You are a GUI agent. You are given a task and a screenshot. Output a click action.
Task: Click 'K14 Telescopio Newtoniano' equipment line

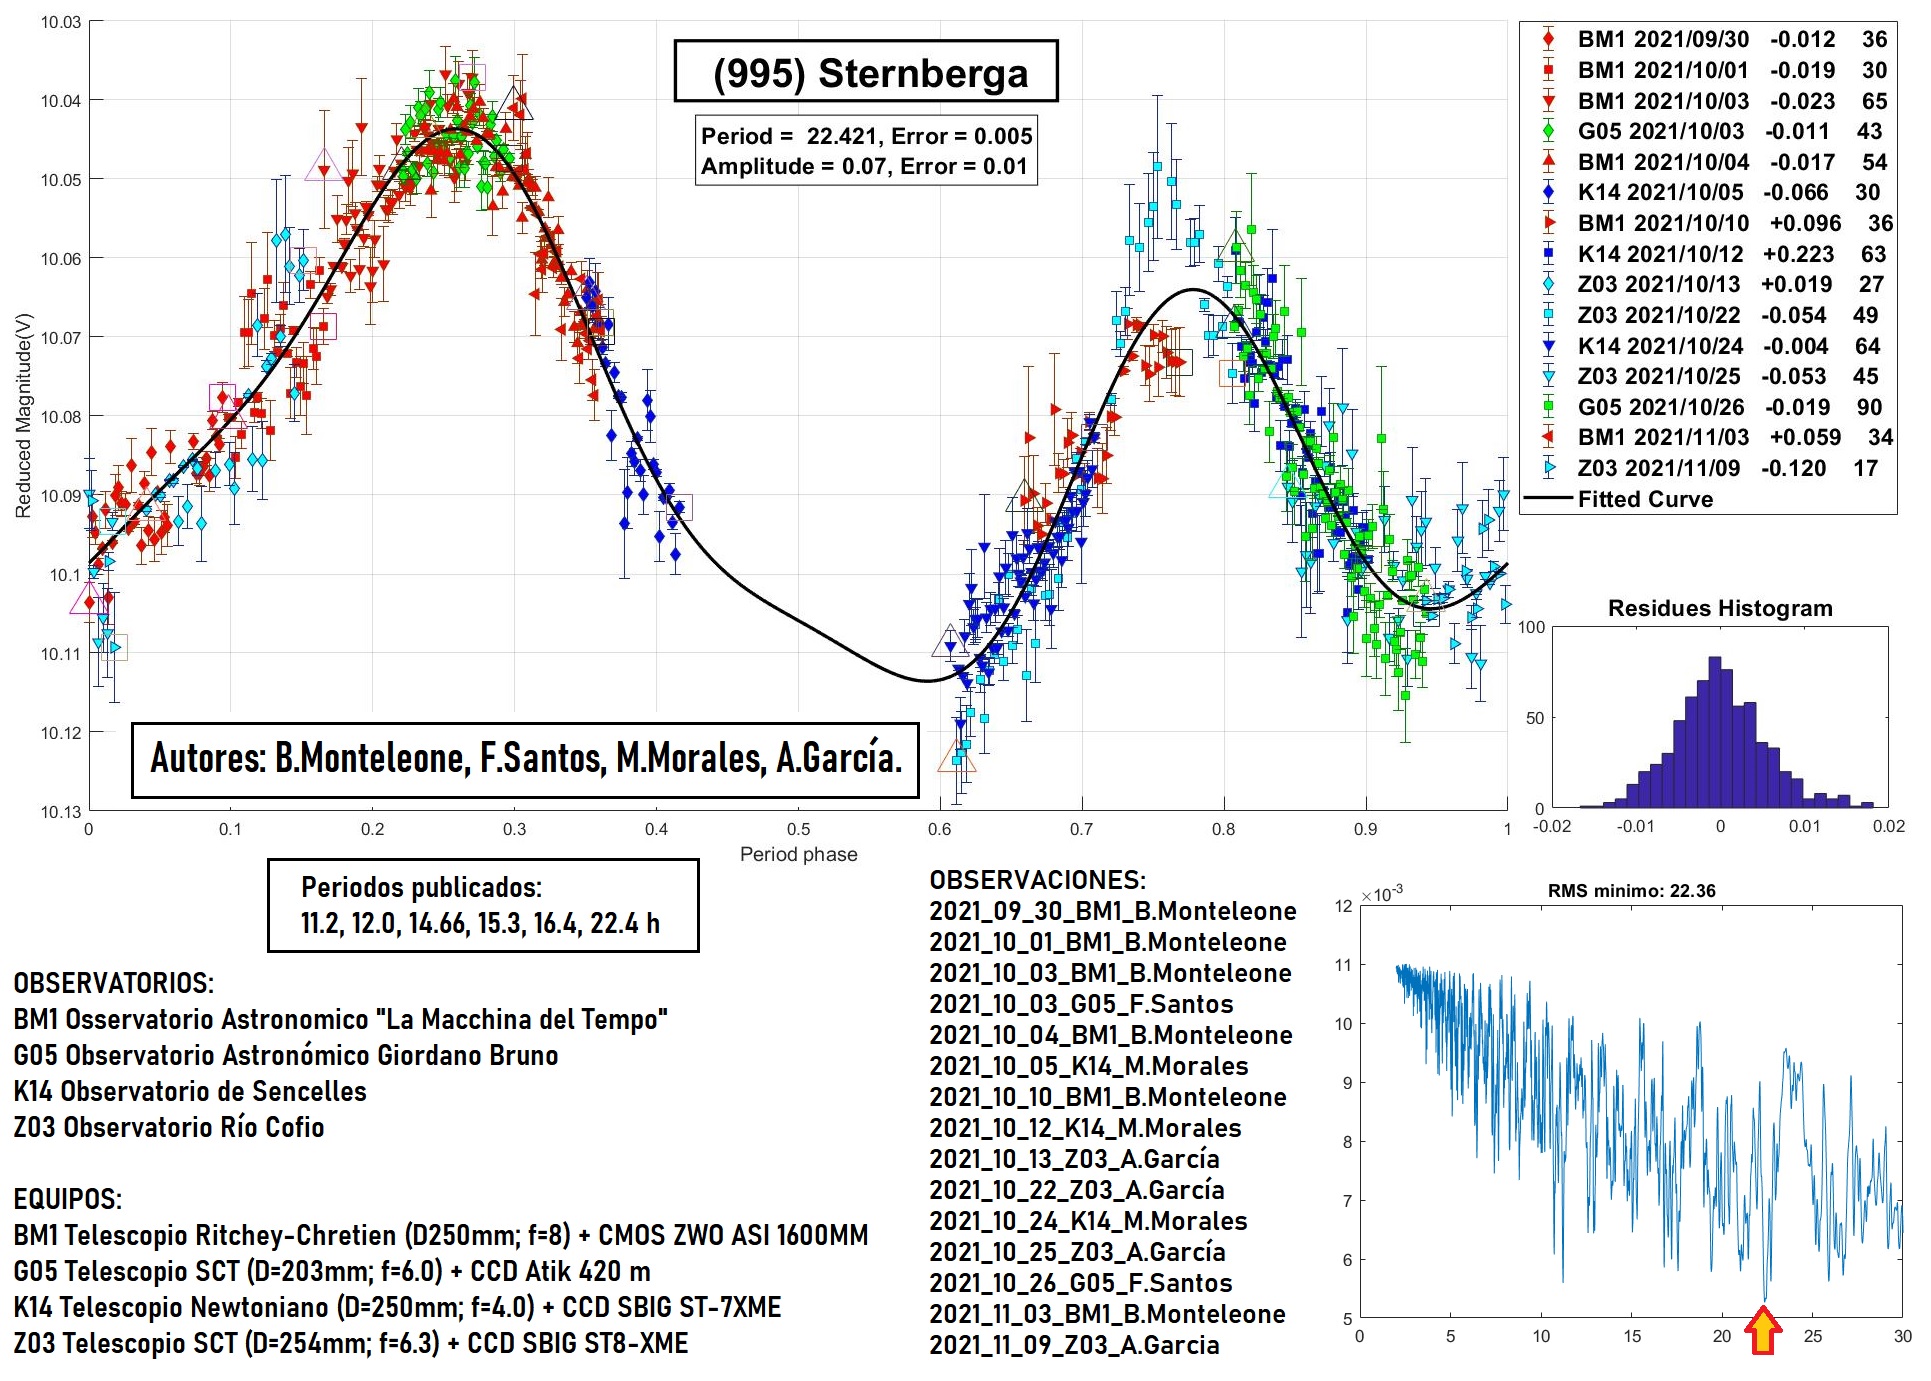coord(397,1307)
